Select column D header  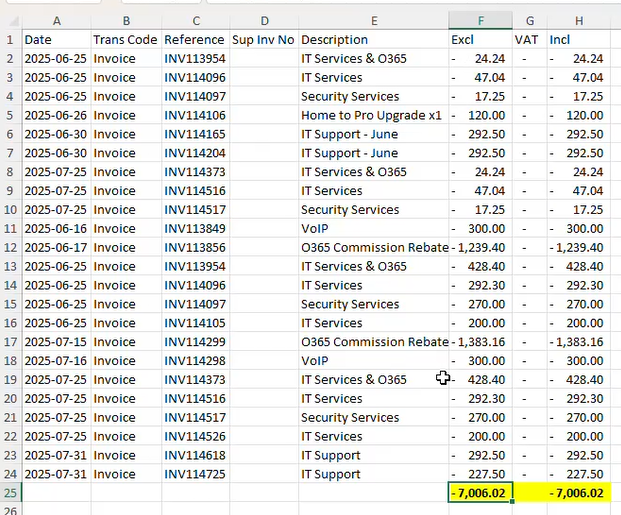[263, 20]
